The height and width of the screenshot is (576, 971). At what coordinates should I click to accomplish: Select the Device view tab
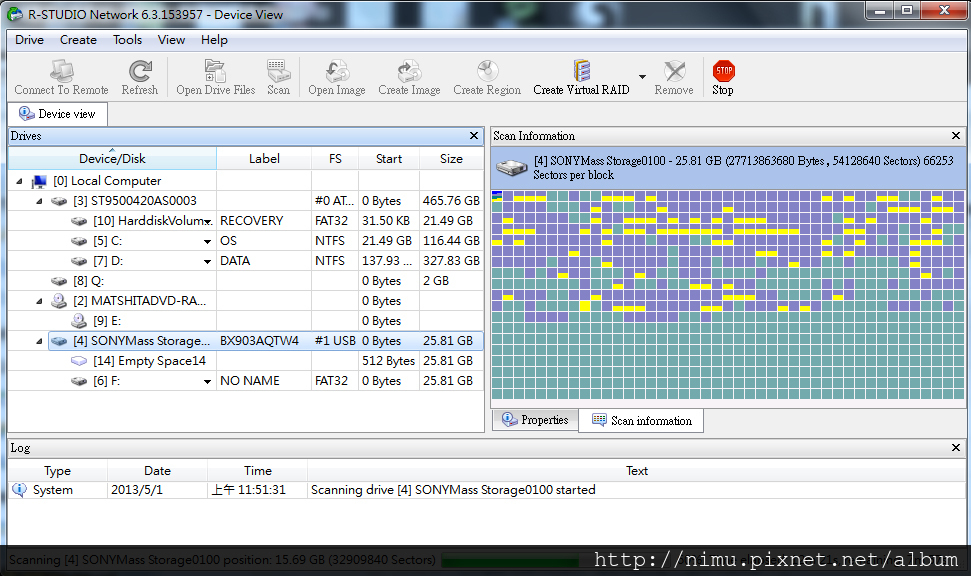57,114
